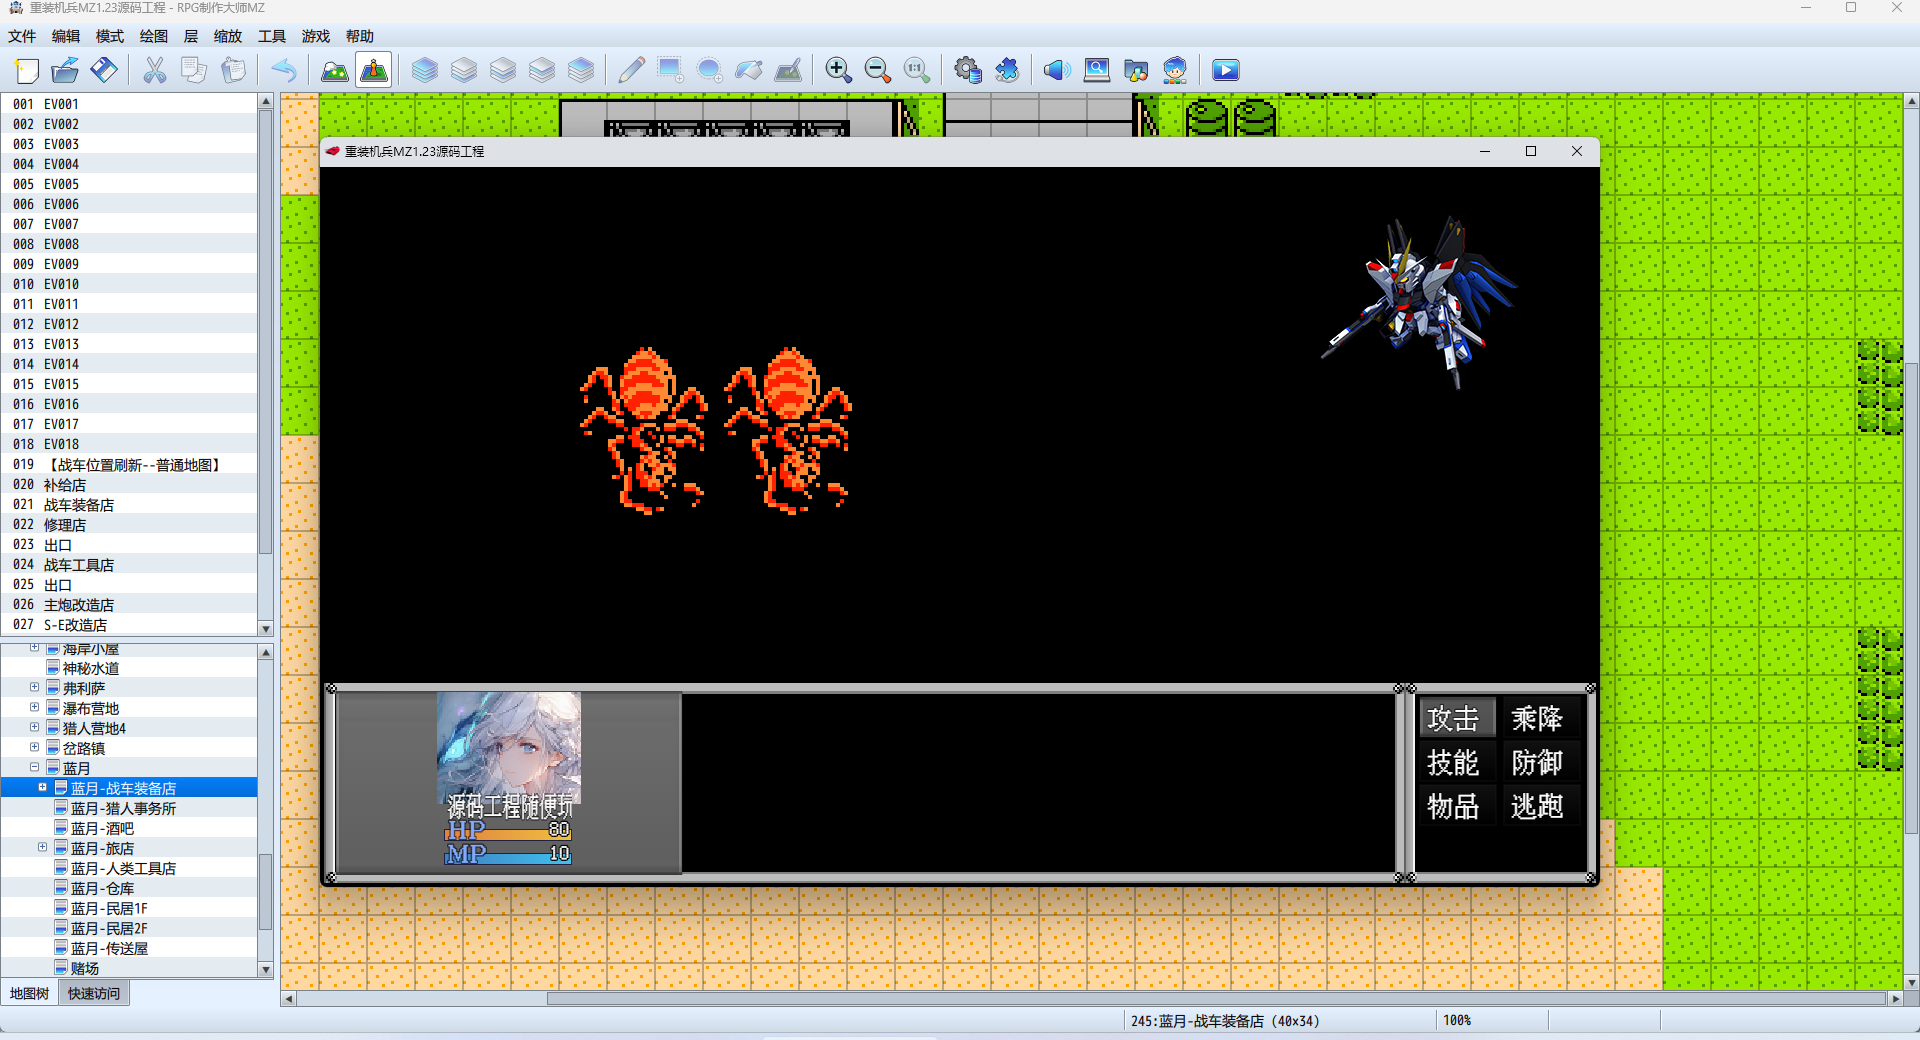Select the Layer 1 icon

(x=464, y=70)
